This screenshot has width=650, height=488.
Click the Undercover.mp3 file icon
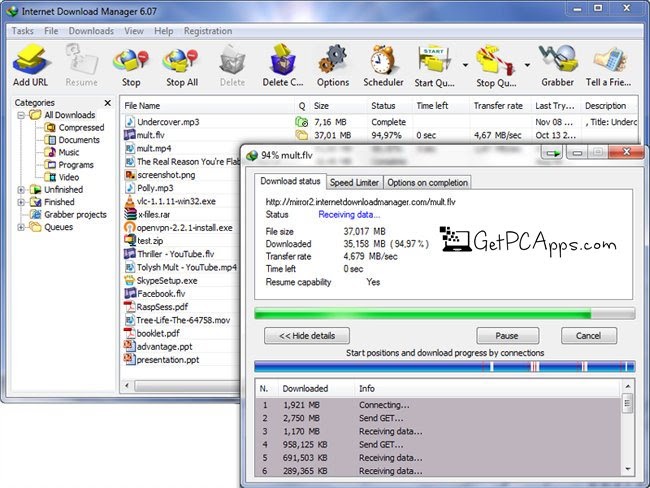pos(130,121)
